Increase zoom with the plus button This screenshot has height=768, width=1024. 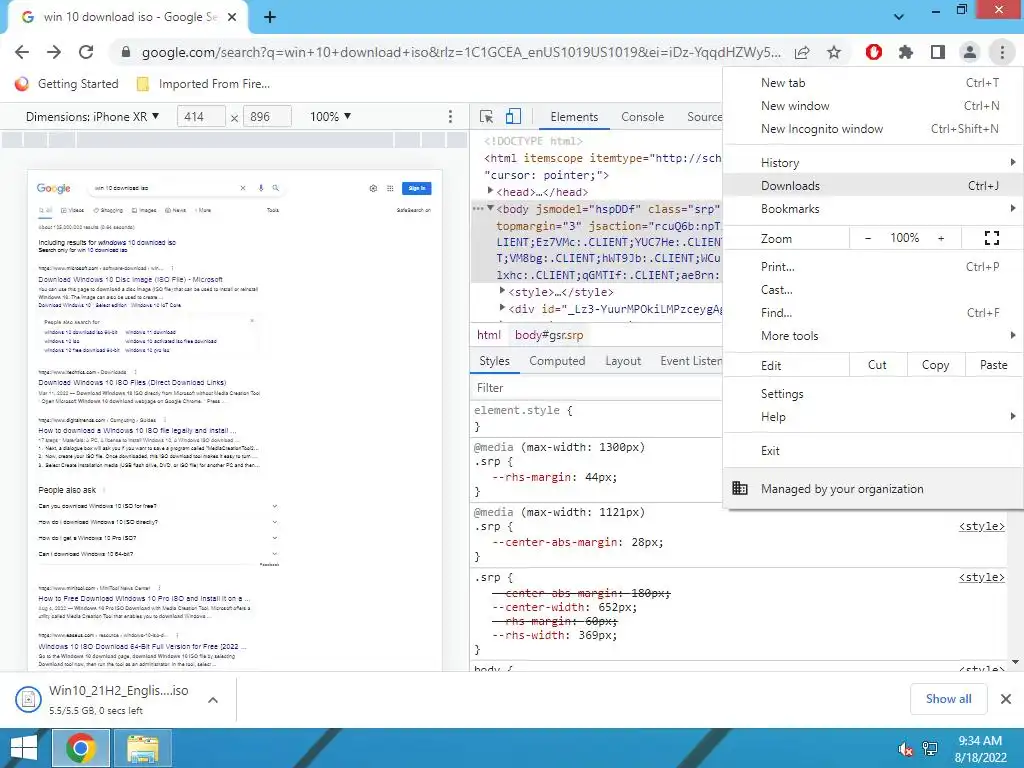coord(941,238)
